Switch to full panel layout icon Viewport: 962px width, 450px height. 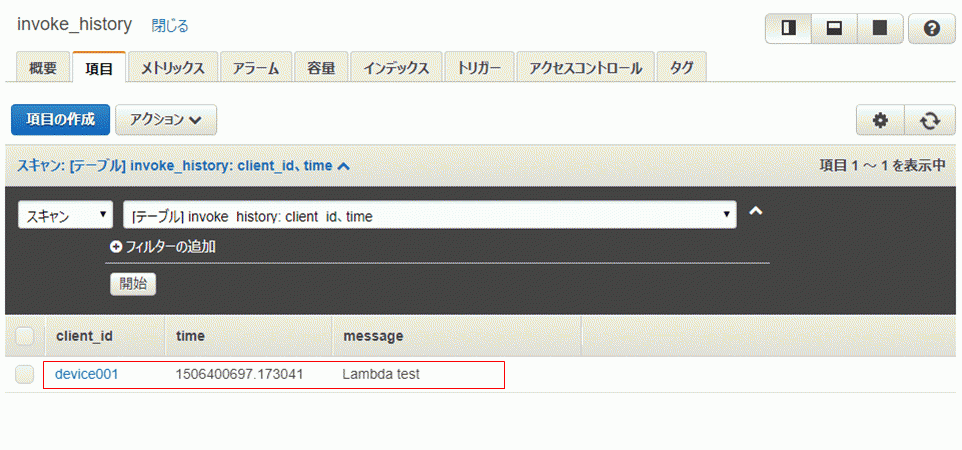pyautogui.click(x=880, y=28)
